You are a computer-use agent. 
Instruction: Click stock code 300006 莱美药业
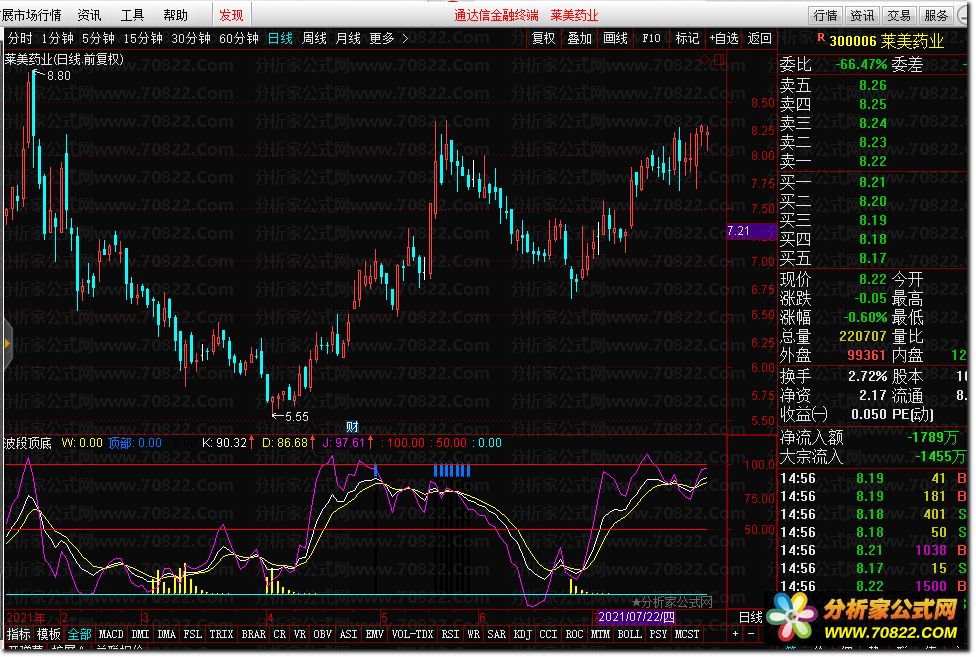(x=886, y=42)
